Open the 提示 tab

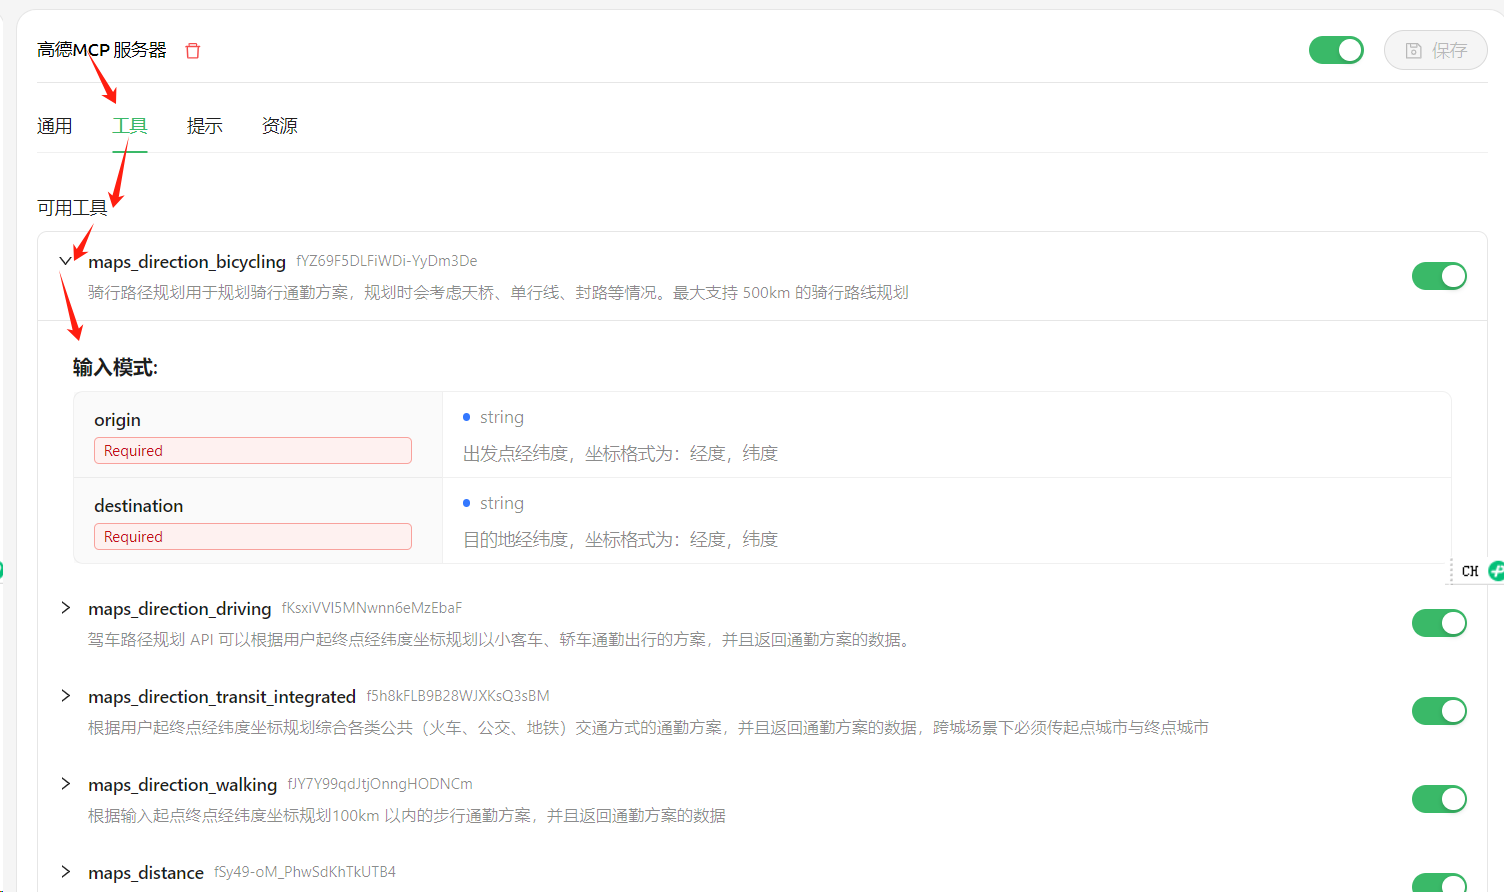coord(204,126)
